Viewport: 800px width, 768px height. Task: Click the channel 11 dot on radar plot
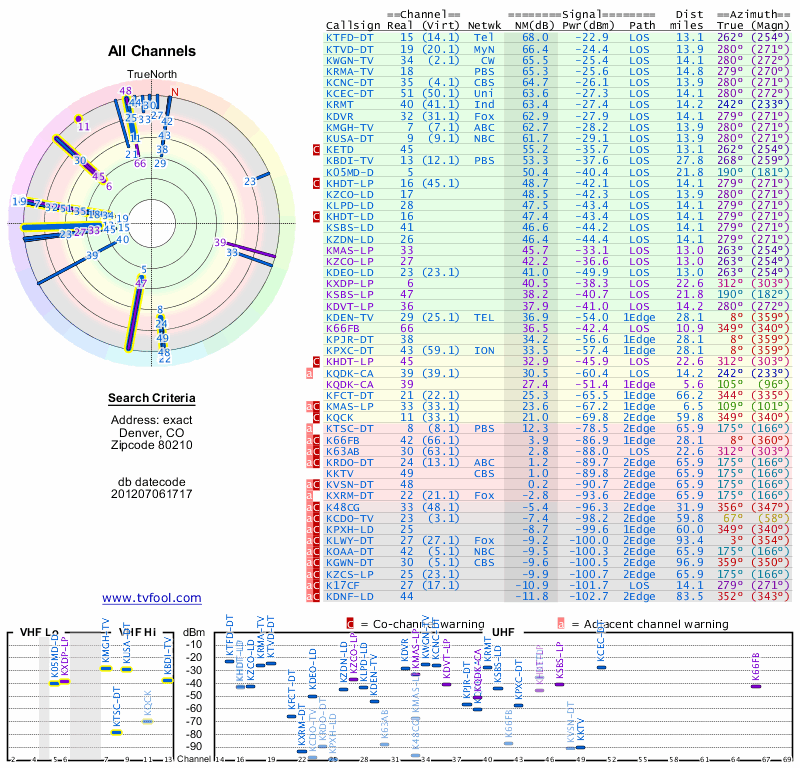78,119
